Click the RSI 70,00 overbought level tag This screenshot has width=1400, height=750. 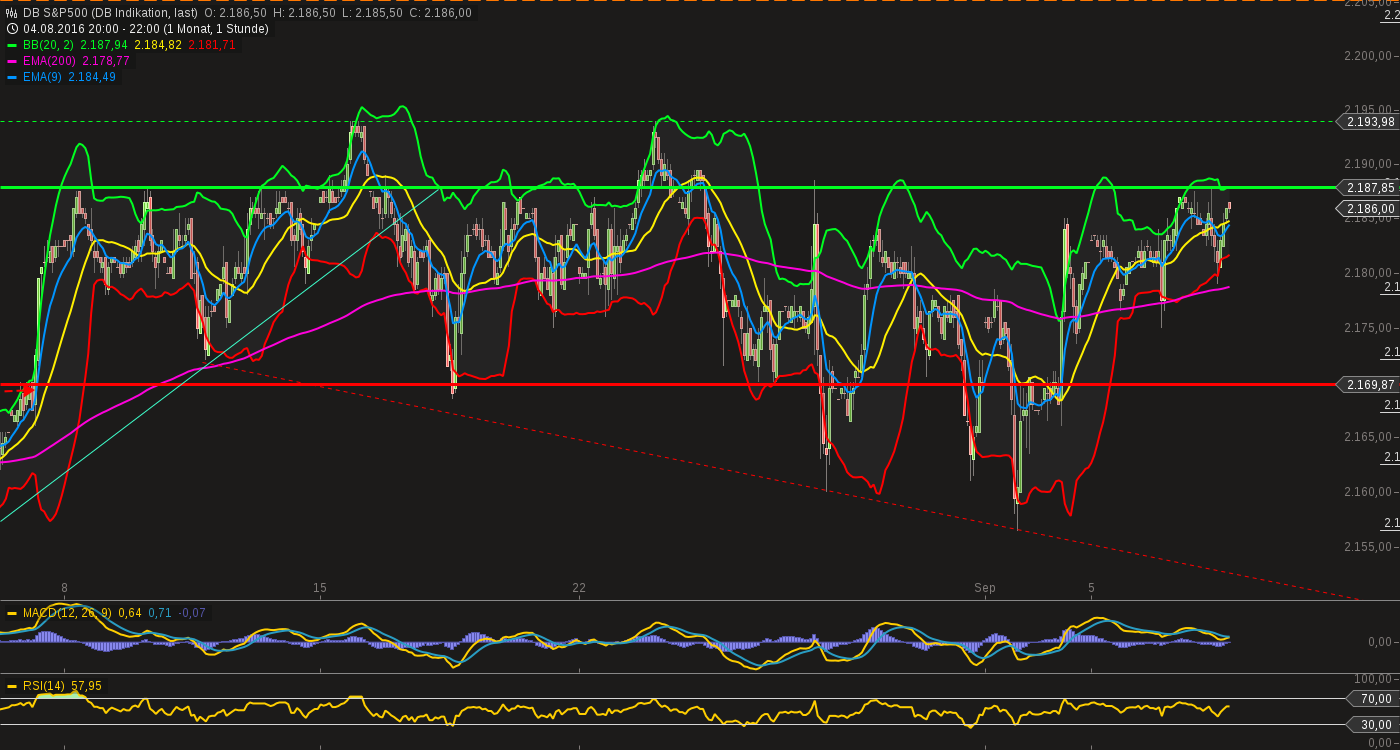coord(1374,698)
